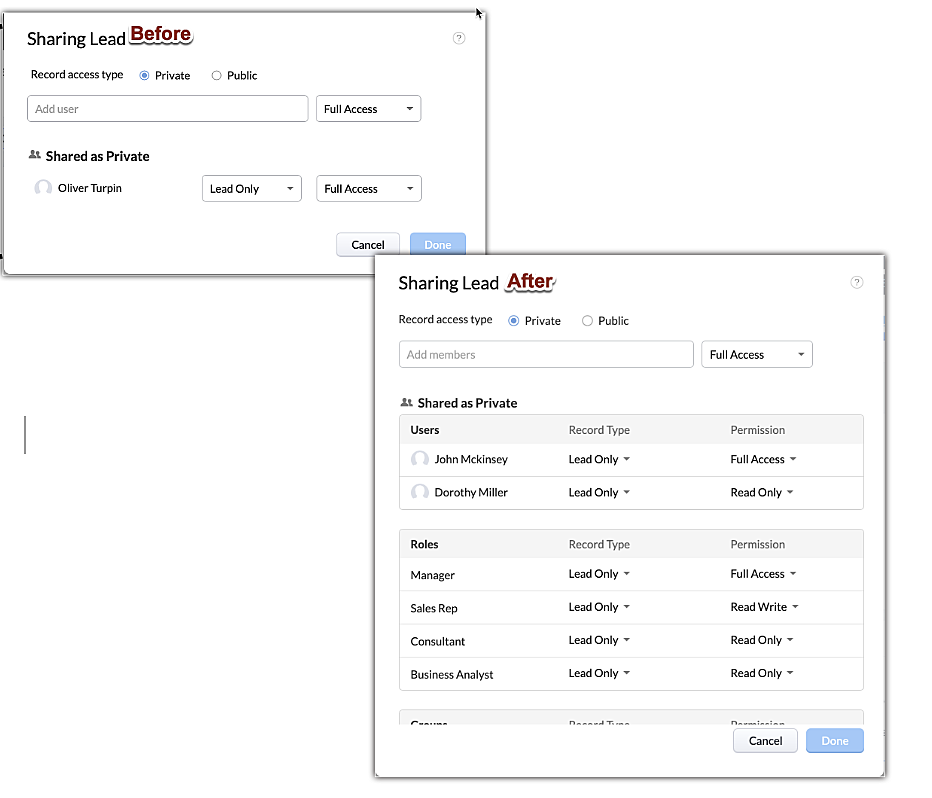Click group icon beside Shared as Private in After dialog
This screenshot has width=932, height=798.
[406, 403]
